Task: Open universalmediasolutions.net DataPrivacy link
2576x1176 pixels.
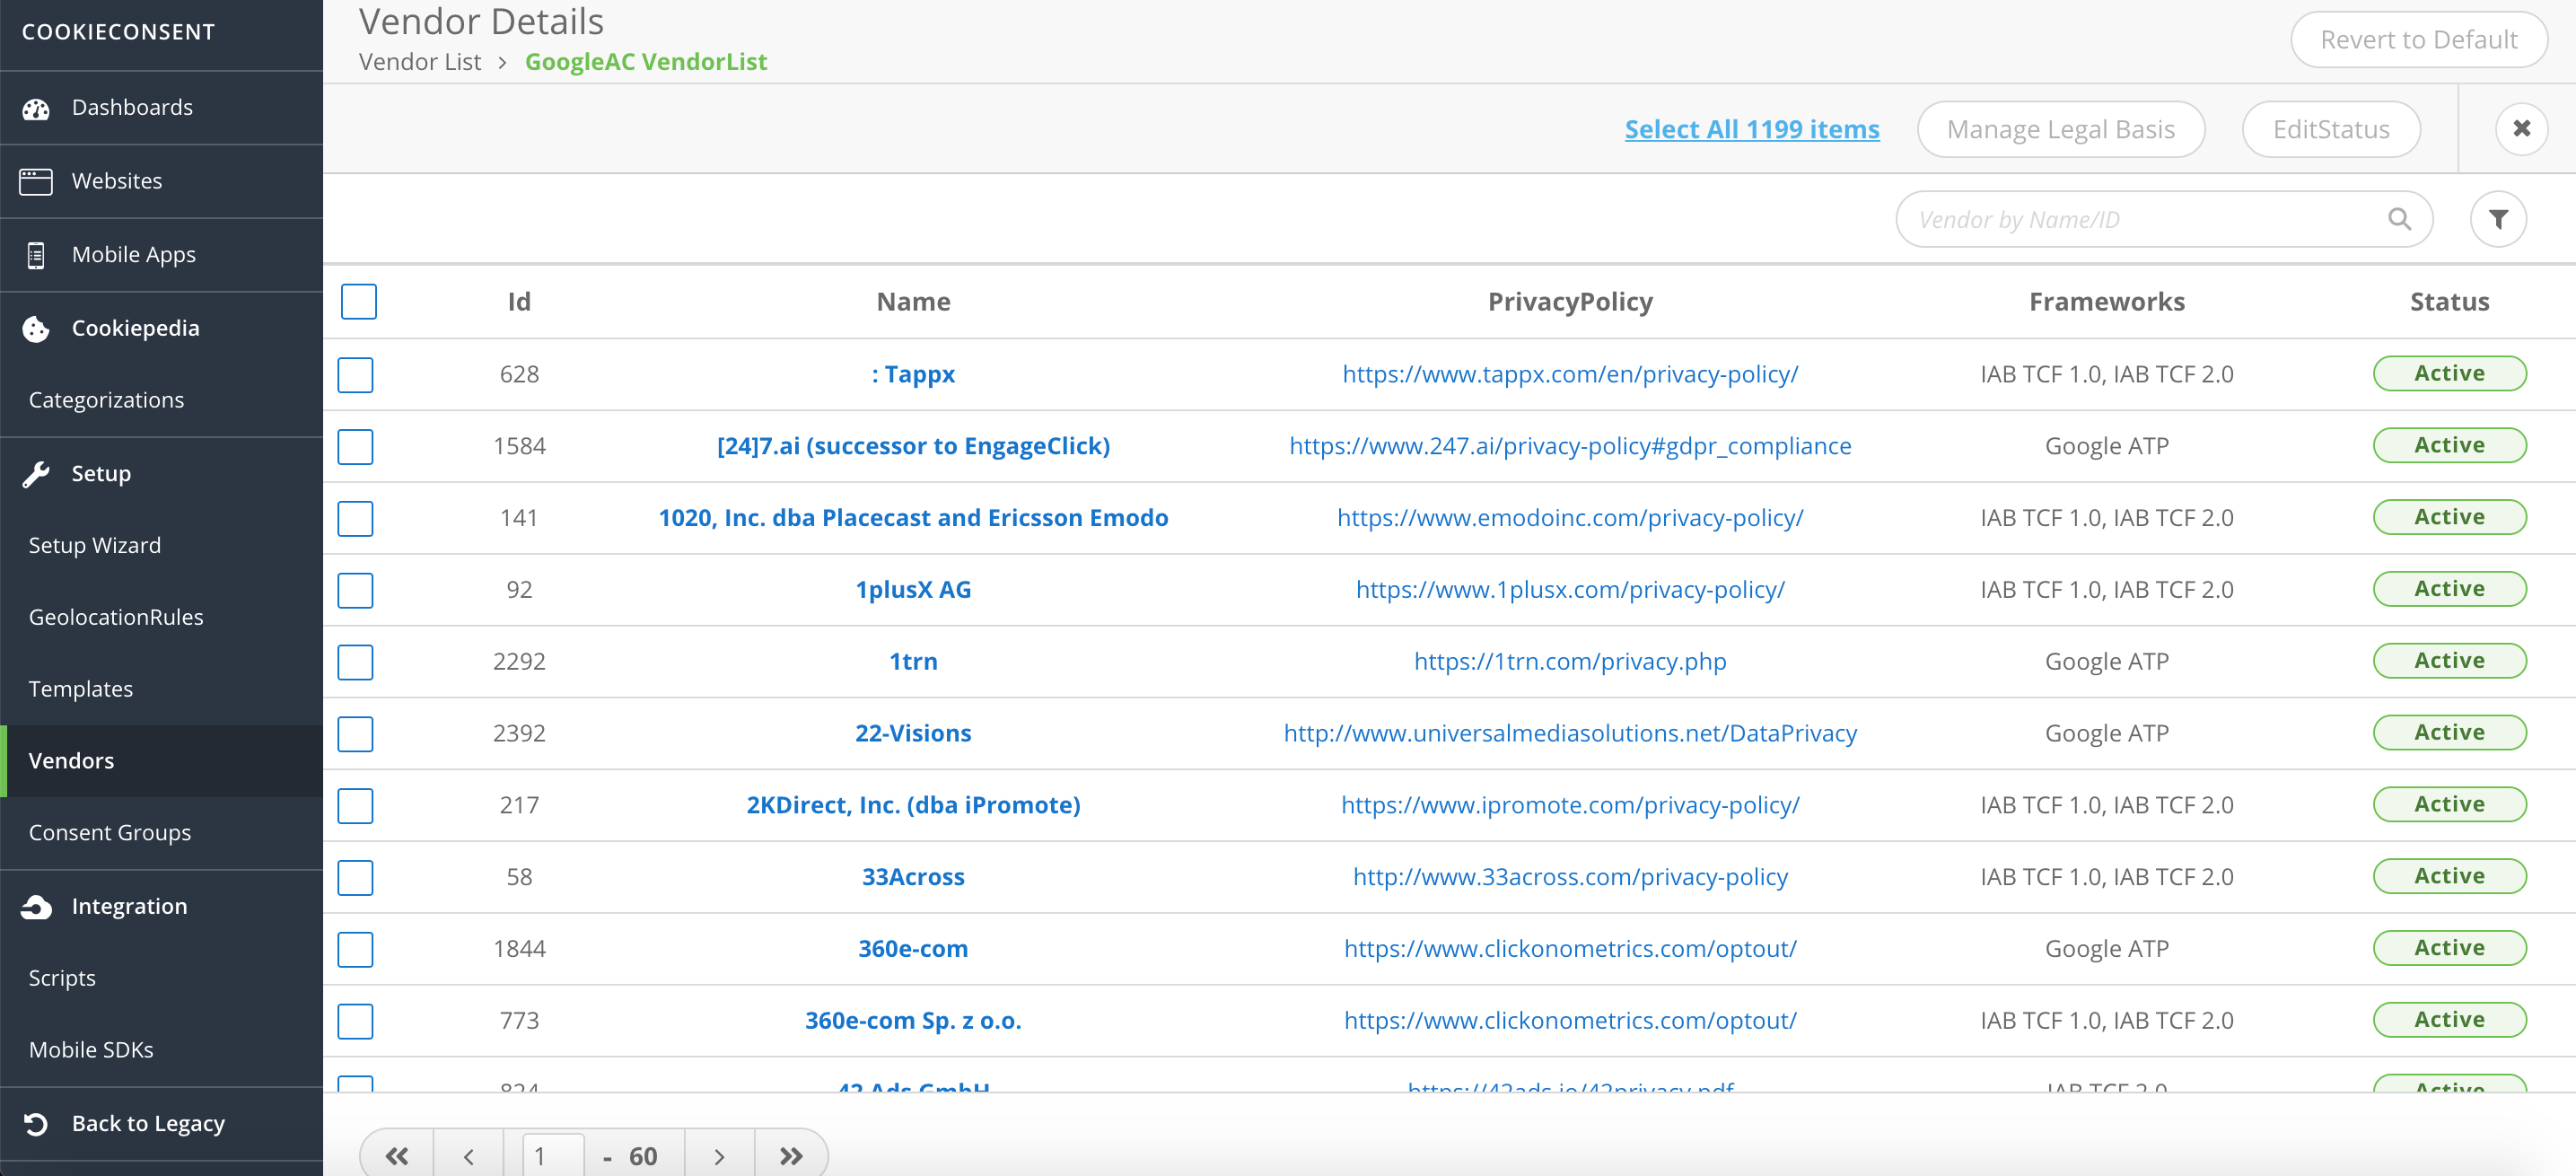Action: point(1570,734)
